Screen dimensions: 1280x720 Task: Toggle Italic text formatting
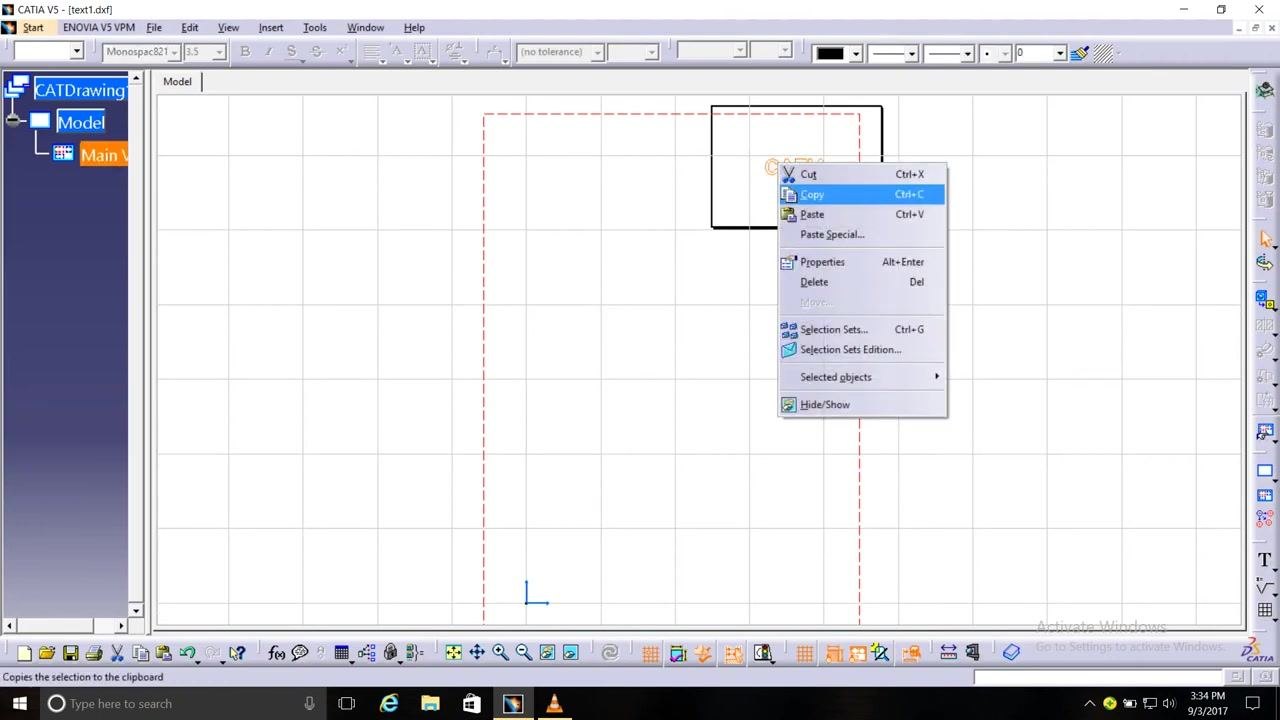click(x=268, y=52)
